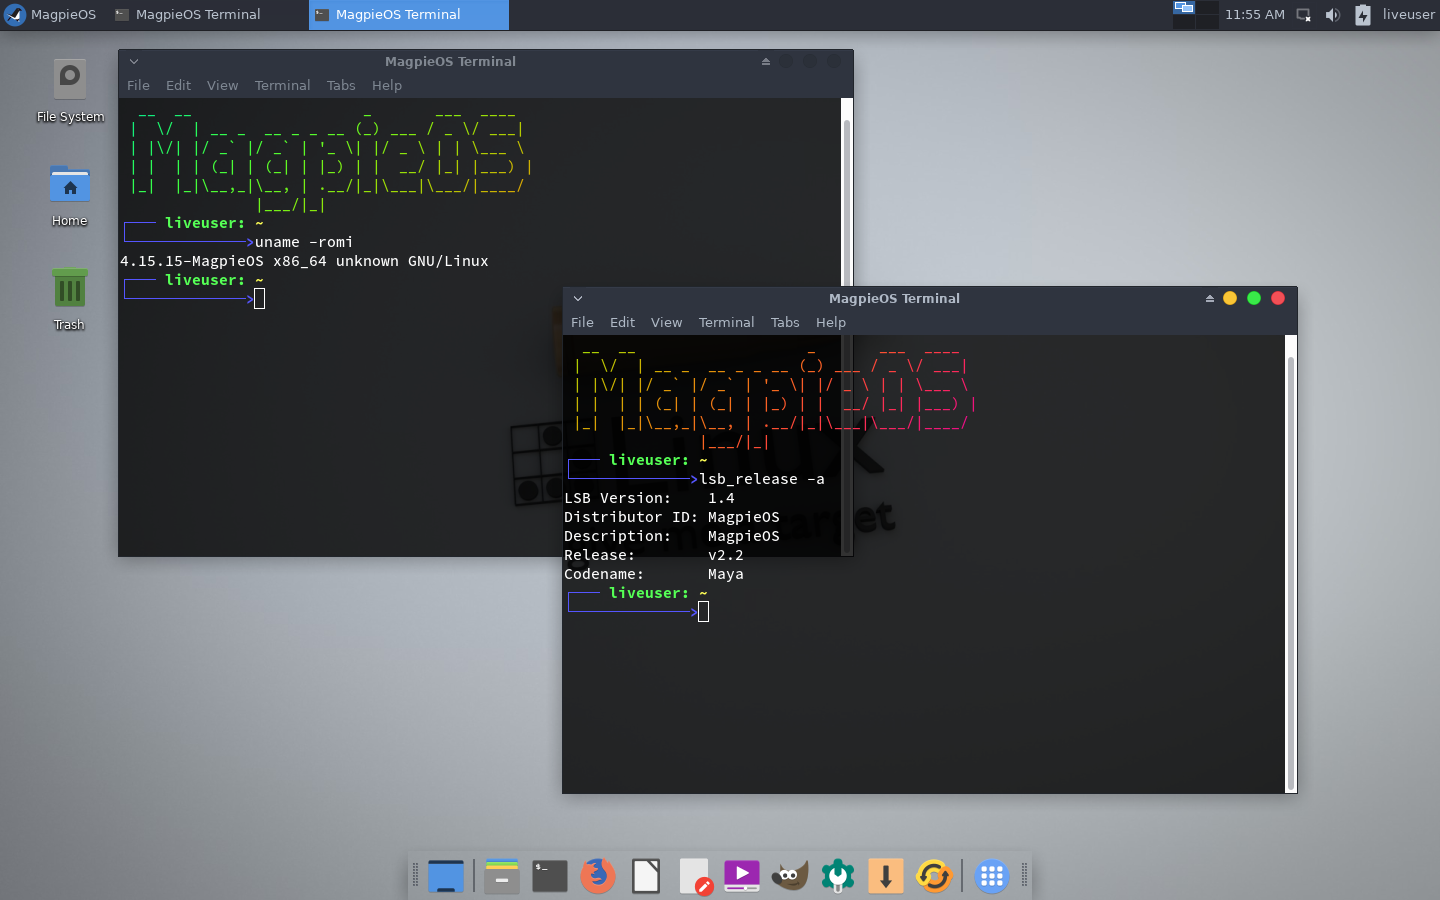Select the highlighted MagpieOS Terminal taskbar button
The width and height of the screenshot is (1440, 900).
(x=408, y=15)
